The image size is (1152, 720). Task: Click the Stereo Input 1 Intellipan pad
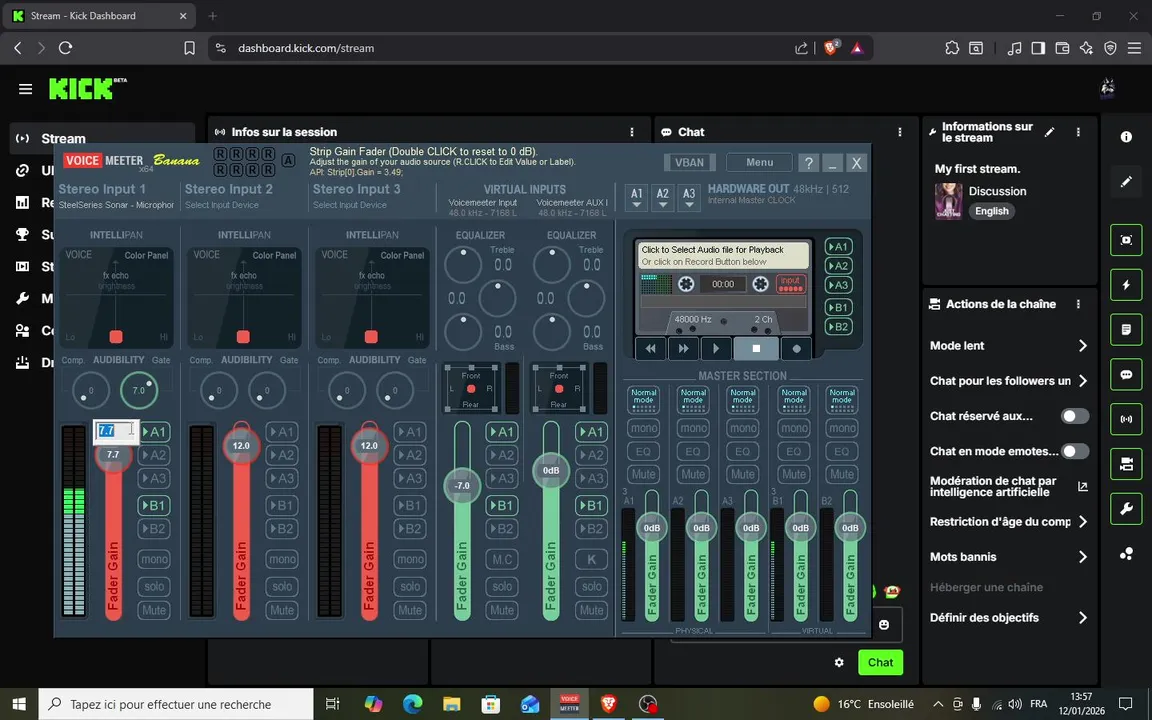click(x=116, y=298)
